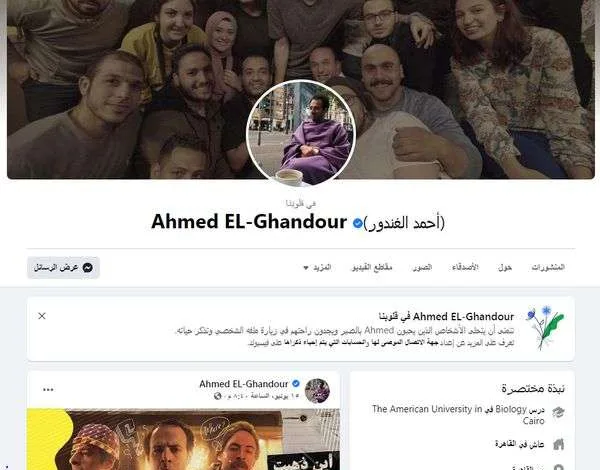Dismiss the memorial notice with the X
Viewport: 600px width, 470px height.
click(x=42, y=316)
